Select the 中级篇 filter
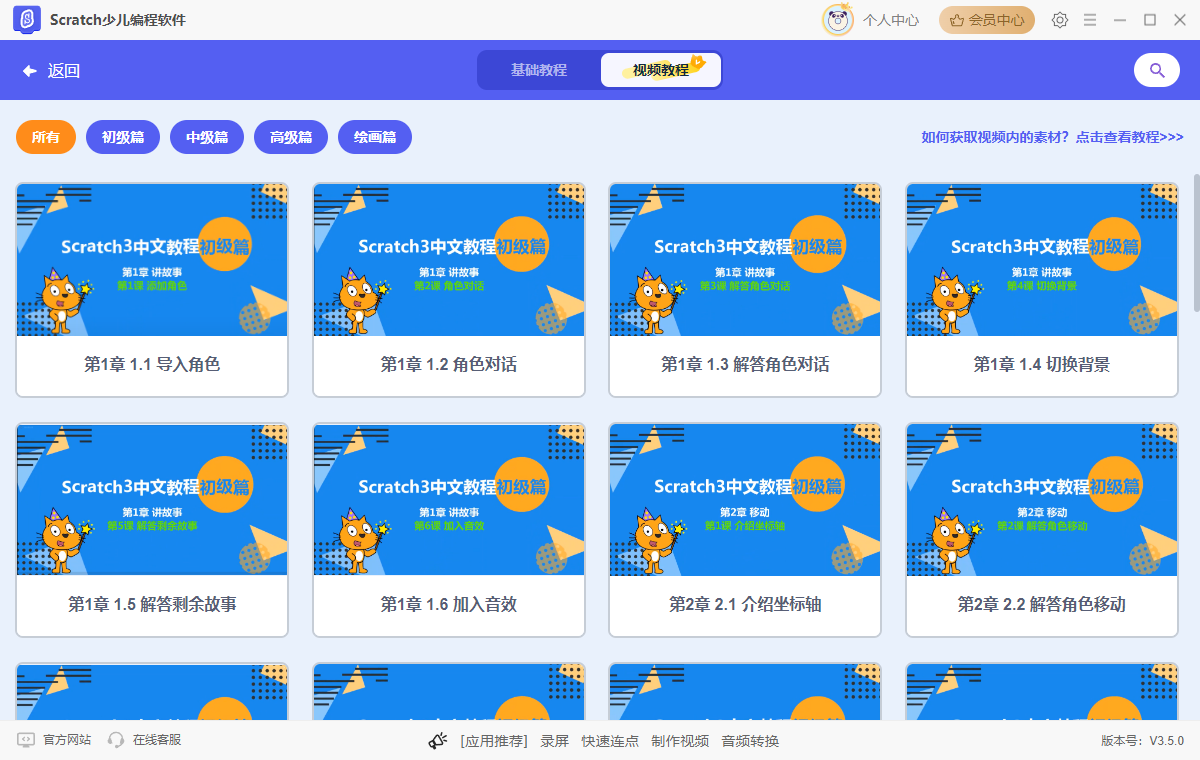 tap(206, 137)
